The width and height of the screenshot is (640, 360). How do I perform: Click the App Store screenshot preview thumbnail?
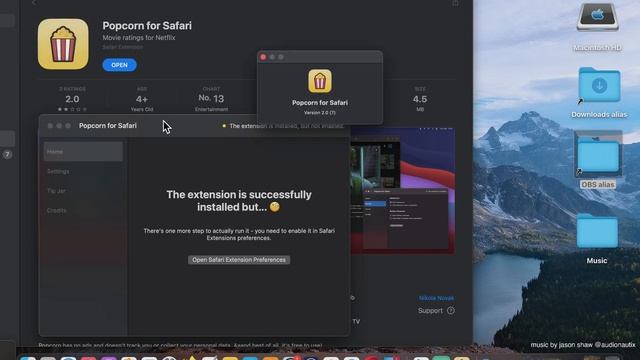[402, 191]
